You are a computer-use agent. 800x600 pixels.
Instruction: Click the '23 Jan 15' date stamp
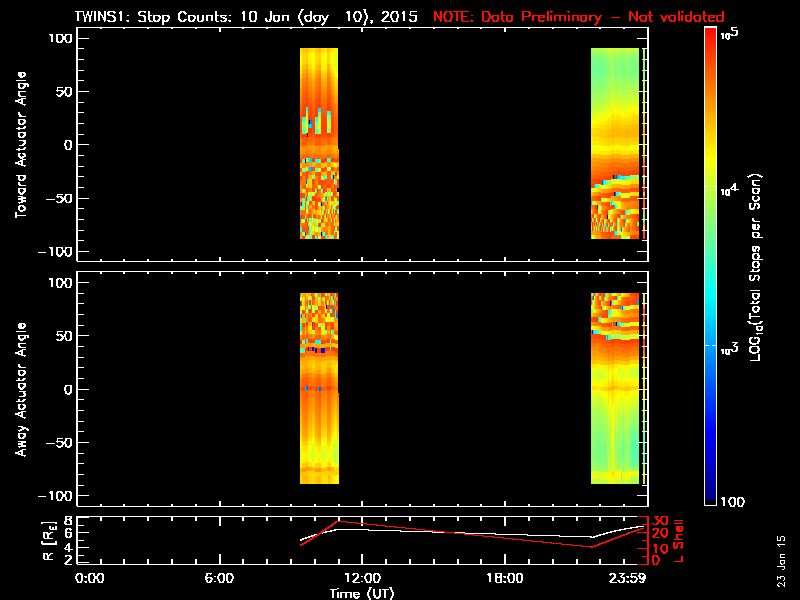[781, 561]
